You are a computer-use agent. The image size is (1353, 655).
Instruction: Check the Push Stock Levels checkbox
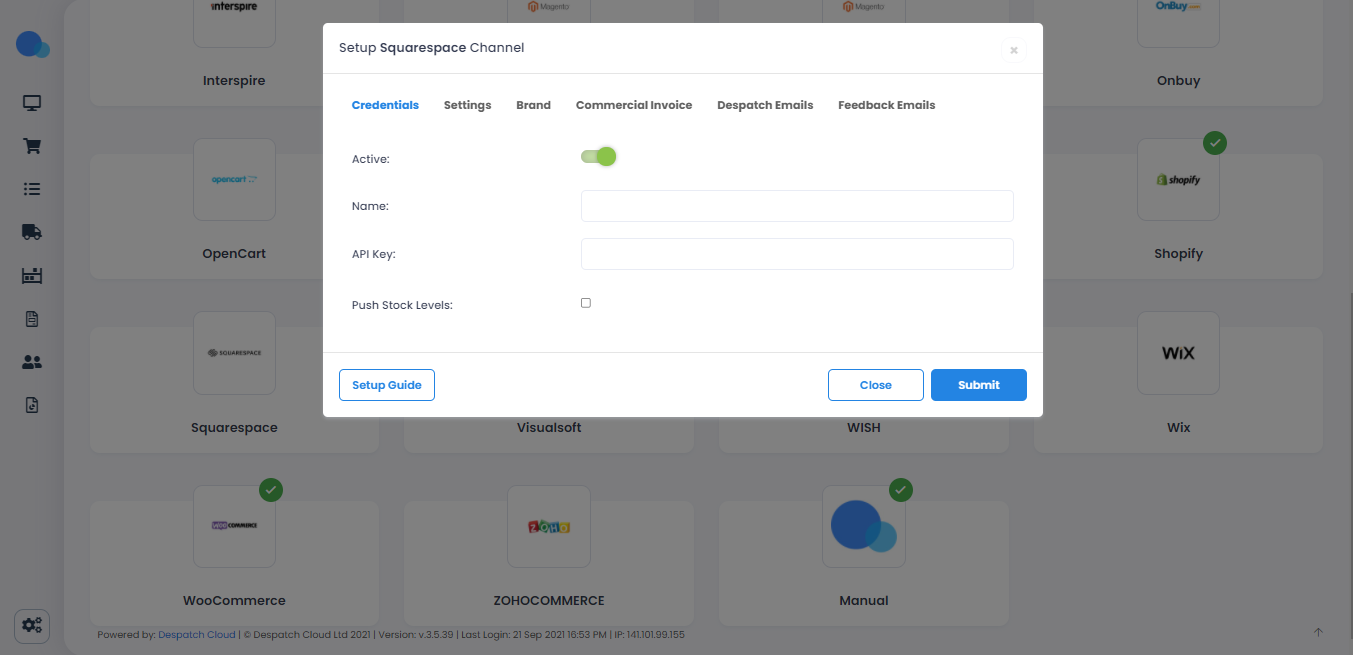[x=586, y=303]
